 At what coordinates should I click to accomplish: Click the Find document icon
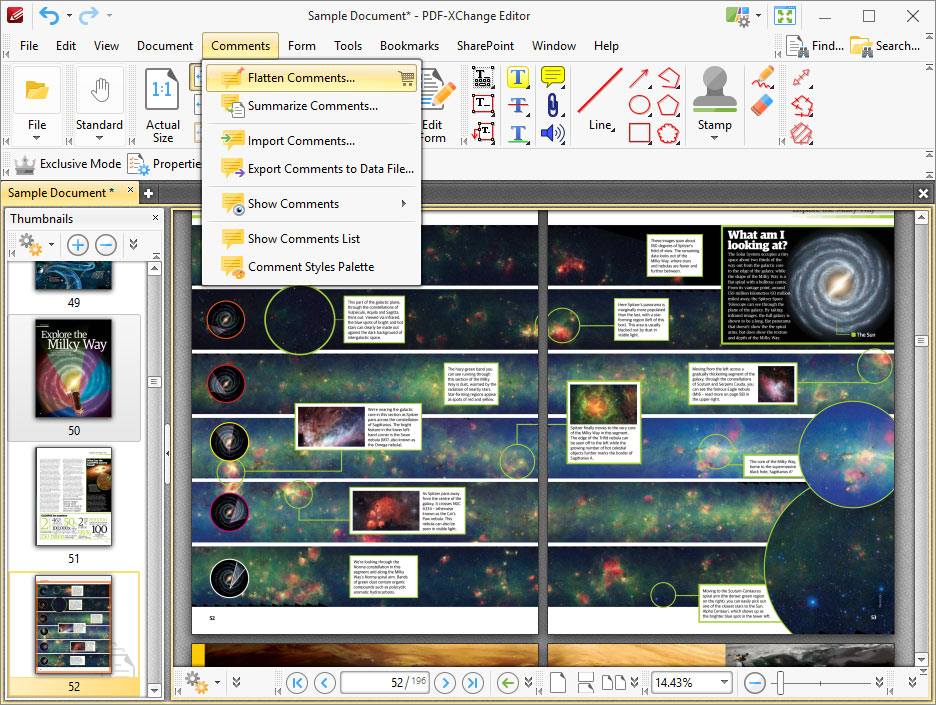(798, 46)
